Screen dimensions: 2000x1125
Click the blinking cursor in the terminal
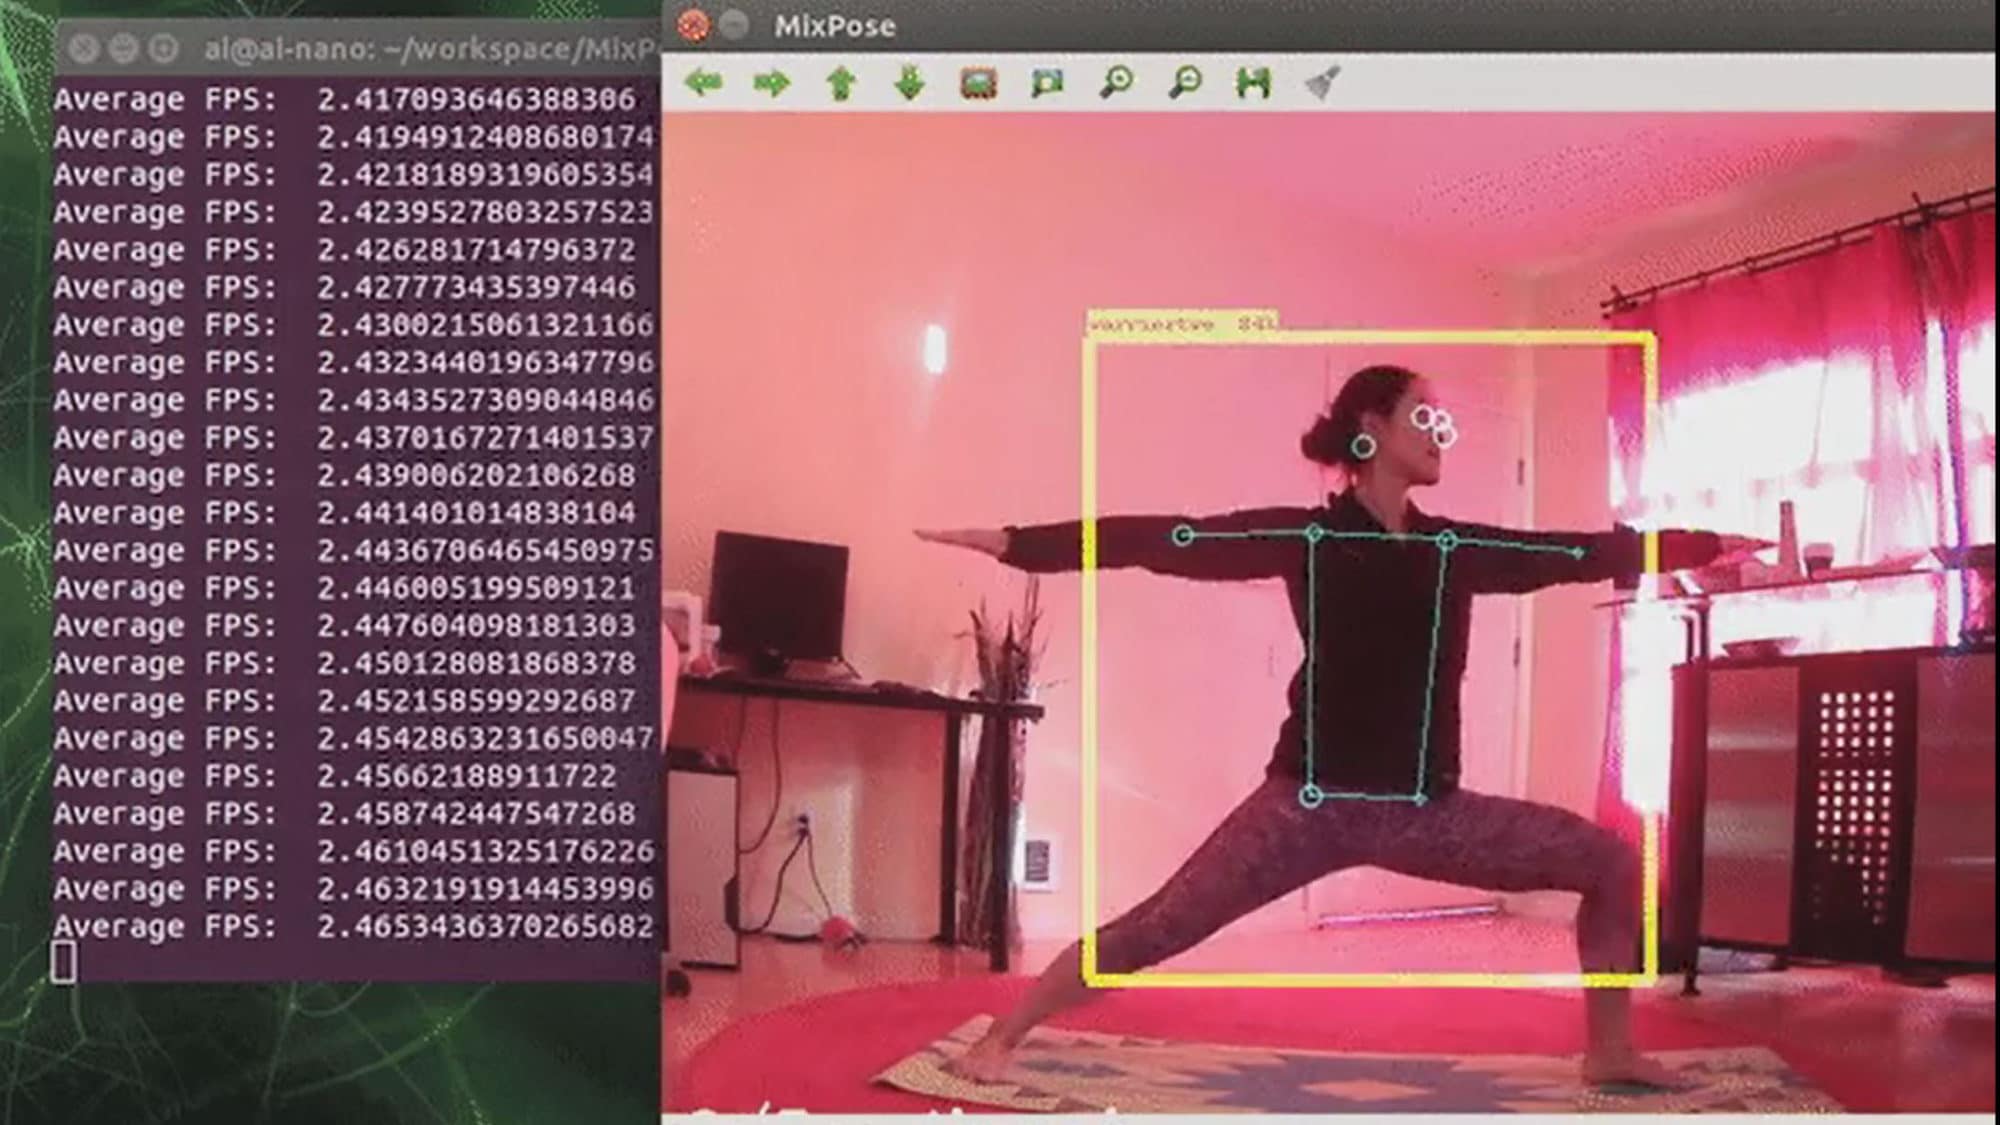click(x=63, y=963)
